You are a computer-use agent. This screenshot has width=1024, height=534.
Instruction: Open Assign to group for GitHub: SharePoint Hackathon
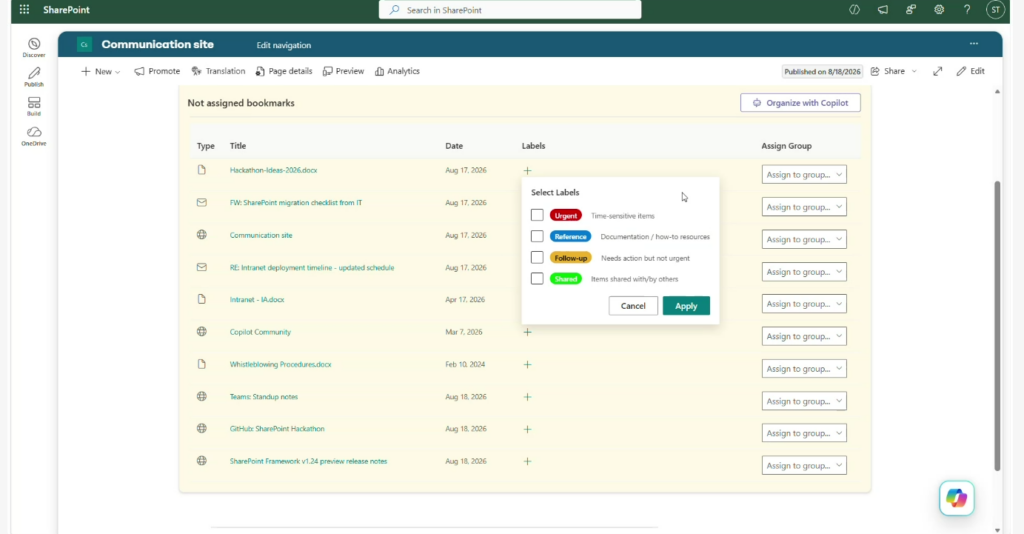click(804, 433)
